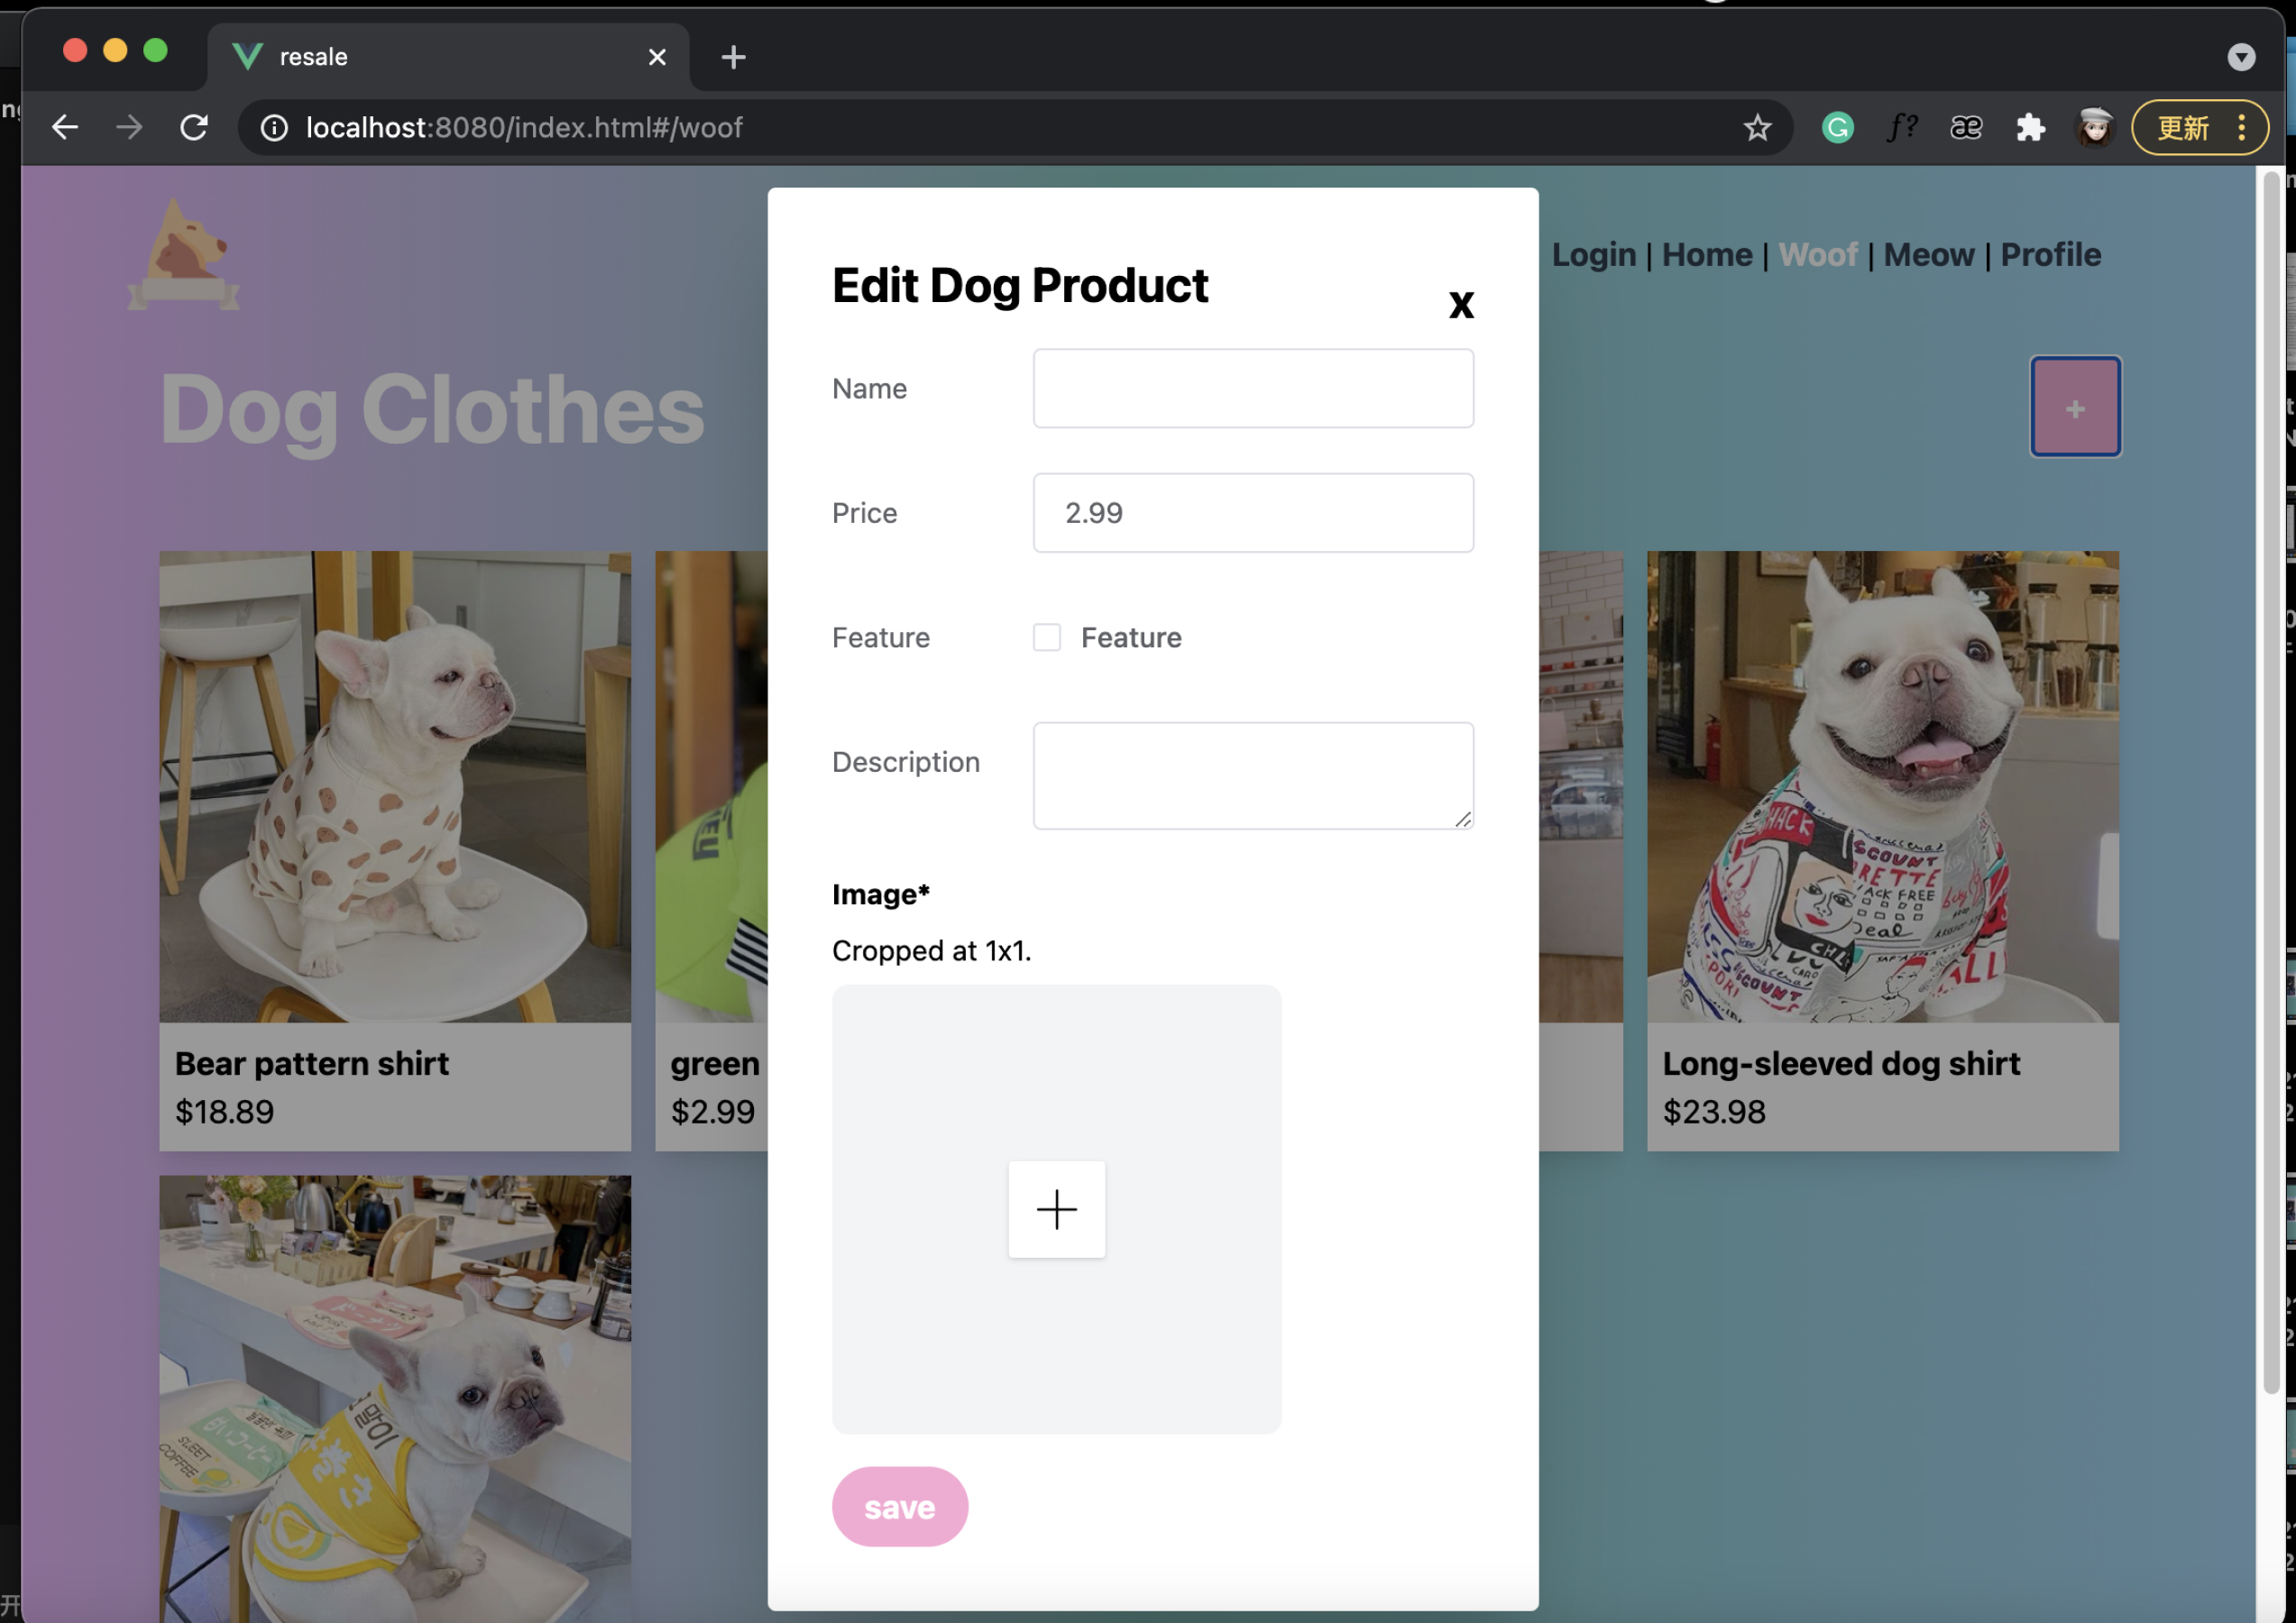Open the Grammarly extension icon
This screenshot has height=1623, width=2296.
coord(1837,128)
